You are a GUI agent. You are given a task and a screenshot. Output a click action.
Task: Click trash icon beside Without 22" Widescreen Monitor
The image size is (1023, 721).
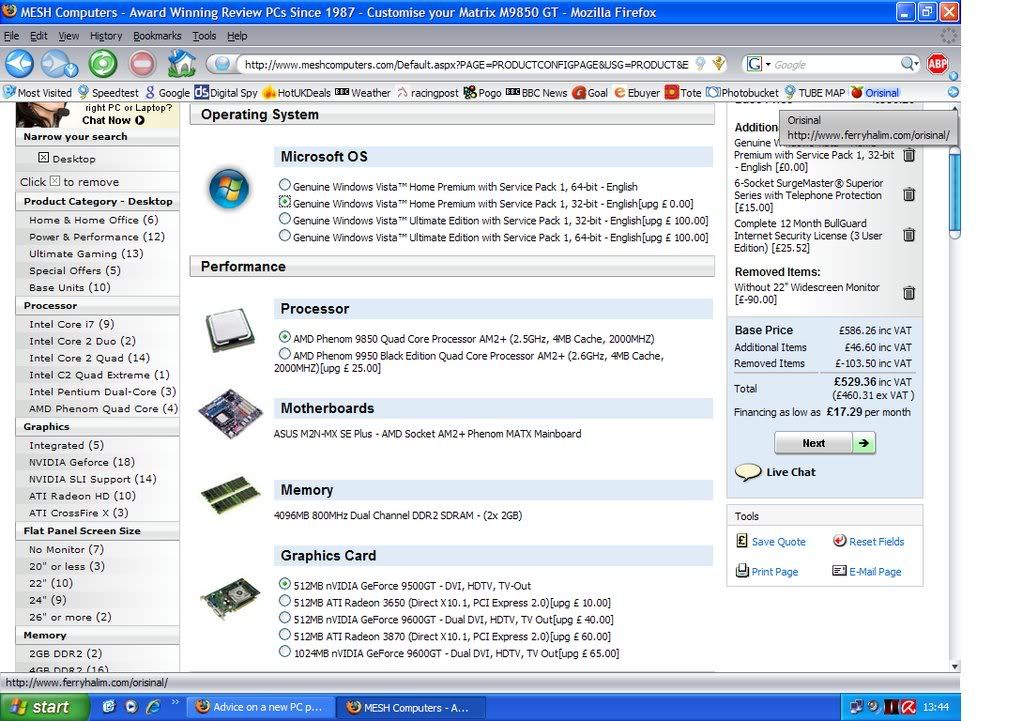908,293
